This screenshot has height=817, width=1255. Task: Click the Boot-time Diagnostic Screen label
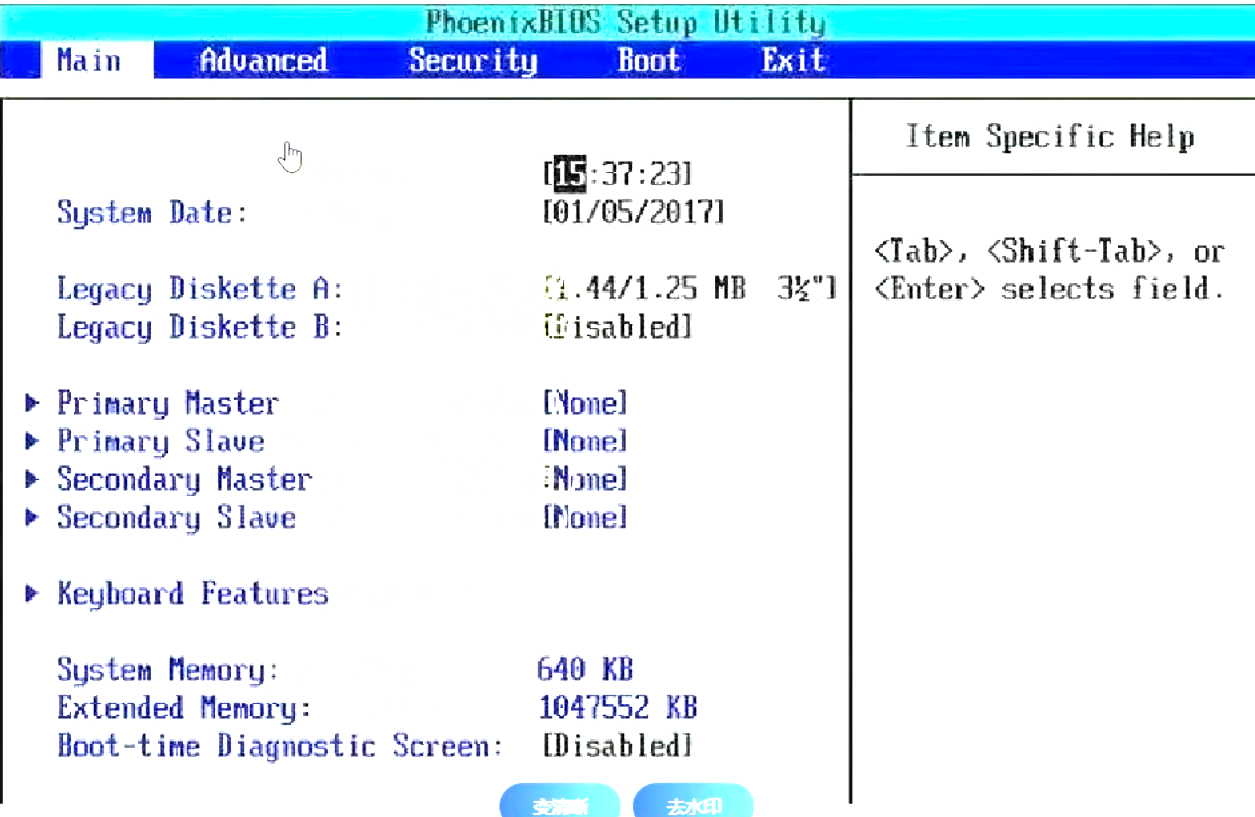280,746
